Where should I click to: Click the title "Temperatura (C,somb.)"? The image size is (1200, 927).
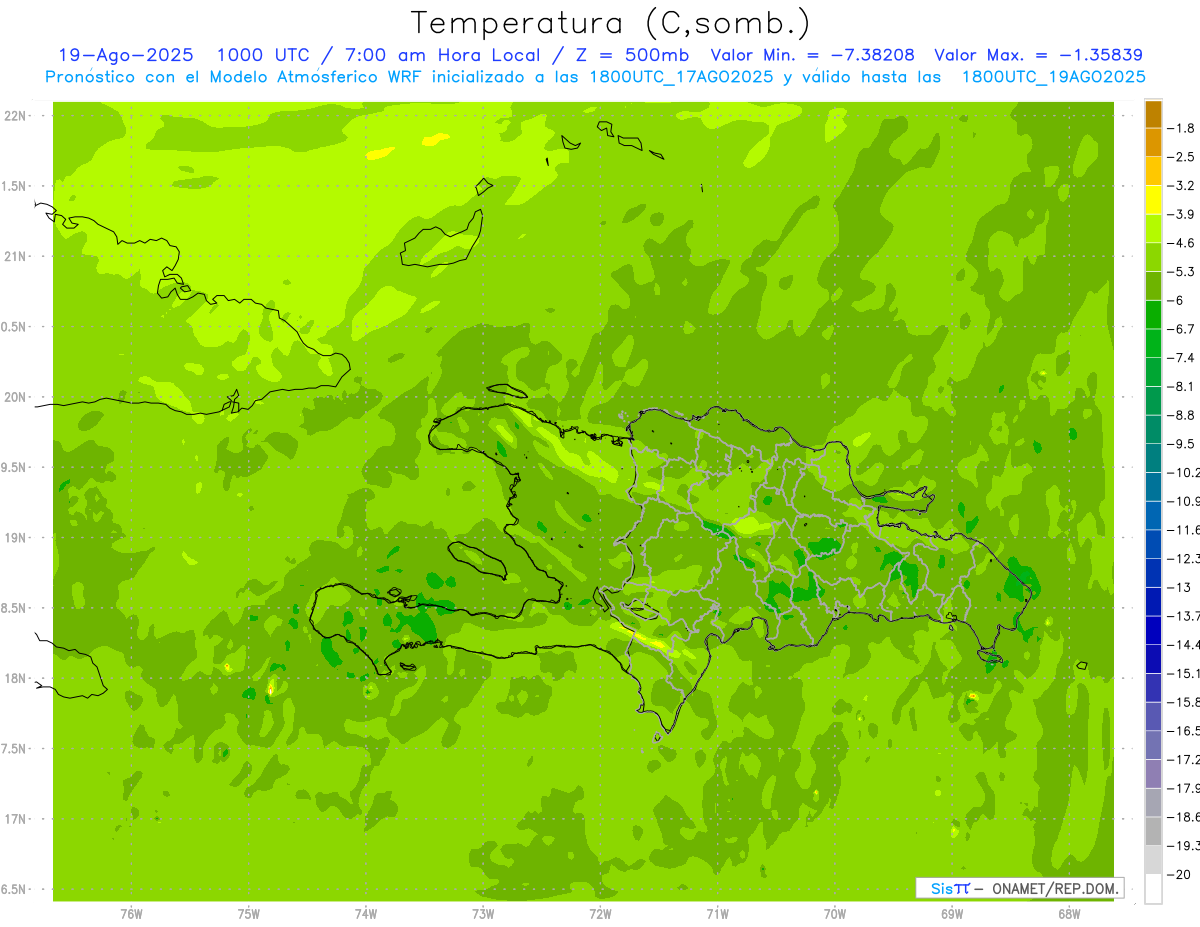(x=611, y=23)
